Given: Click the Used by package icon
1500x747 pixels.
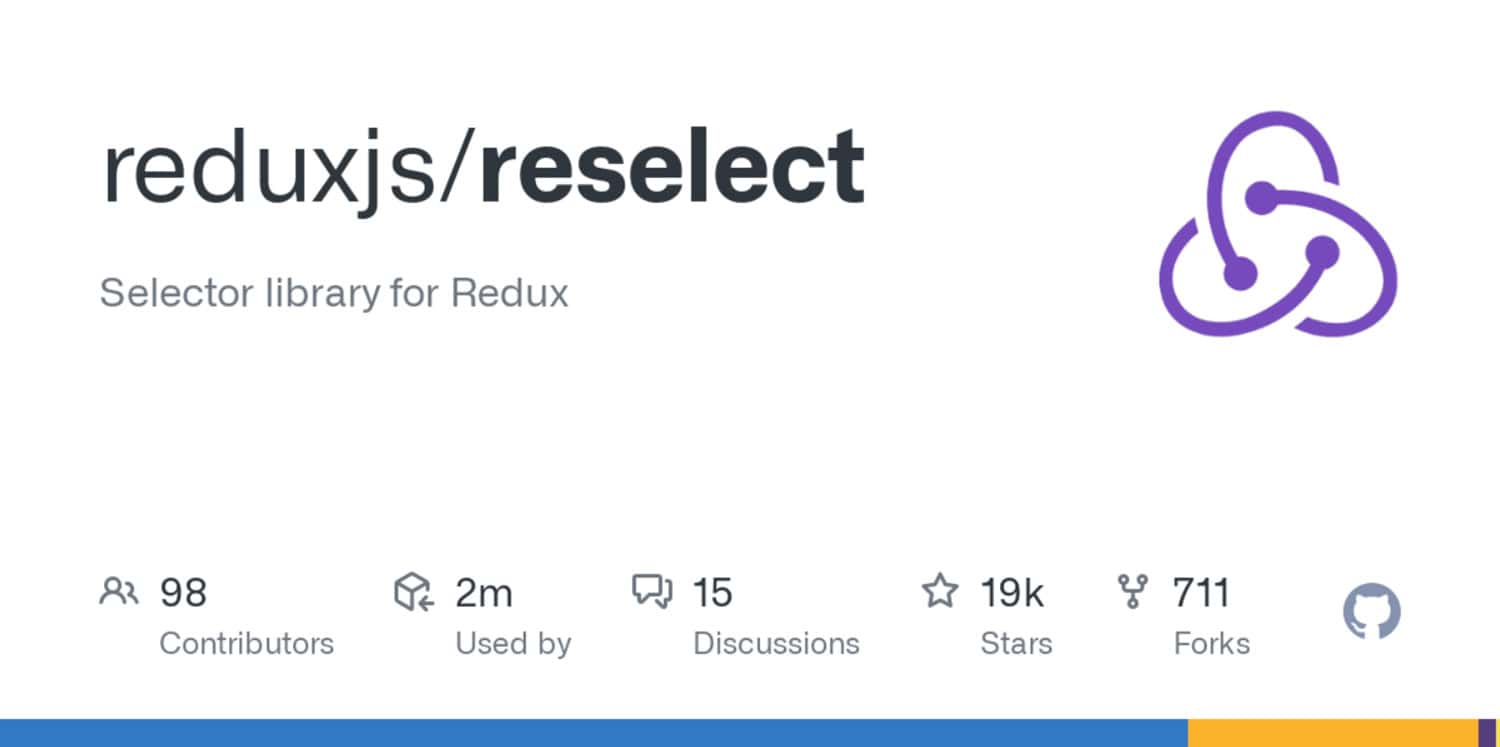Looking at the screenshot, I should pos(413,592).
